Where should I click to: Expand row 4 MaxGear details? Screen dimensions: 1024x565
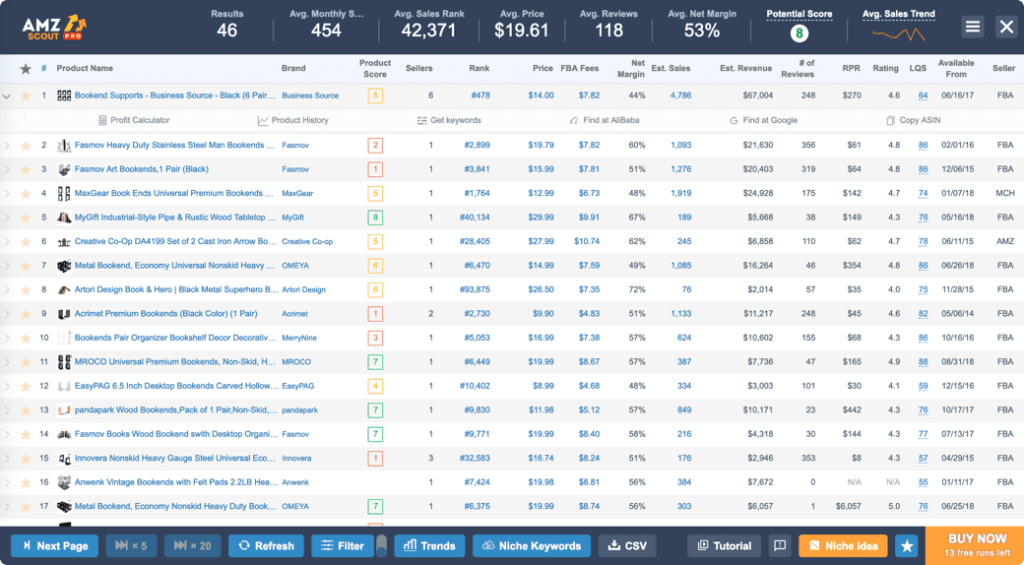[x=7, y=194]
